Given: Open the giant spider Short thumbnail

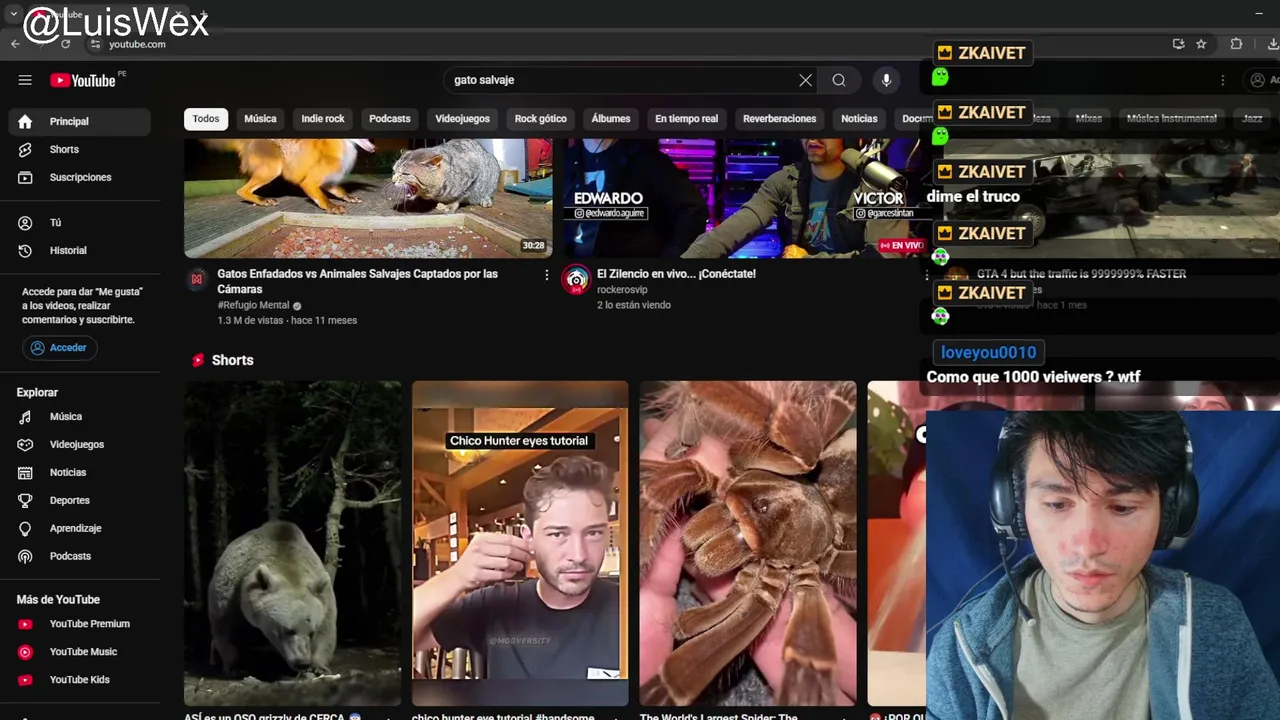Looking at the screenshot, I should [748, 543].
